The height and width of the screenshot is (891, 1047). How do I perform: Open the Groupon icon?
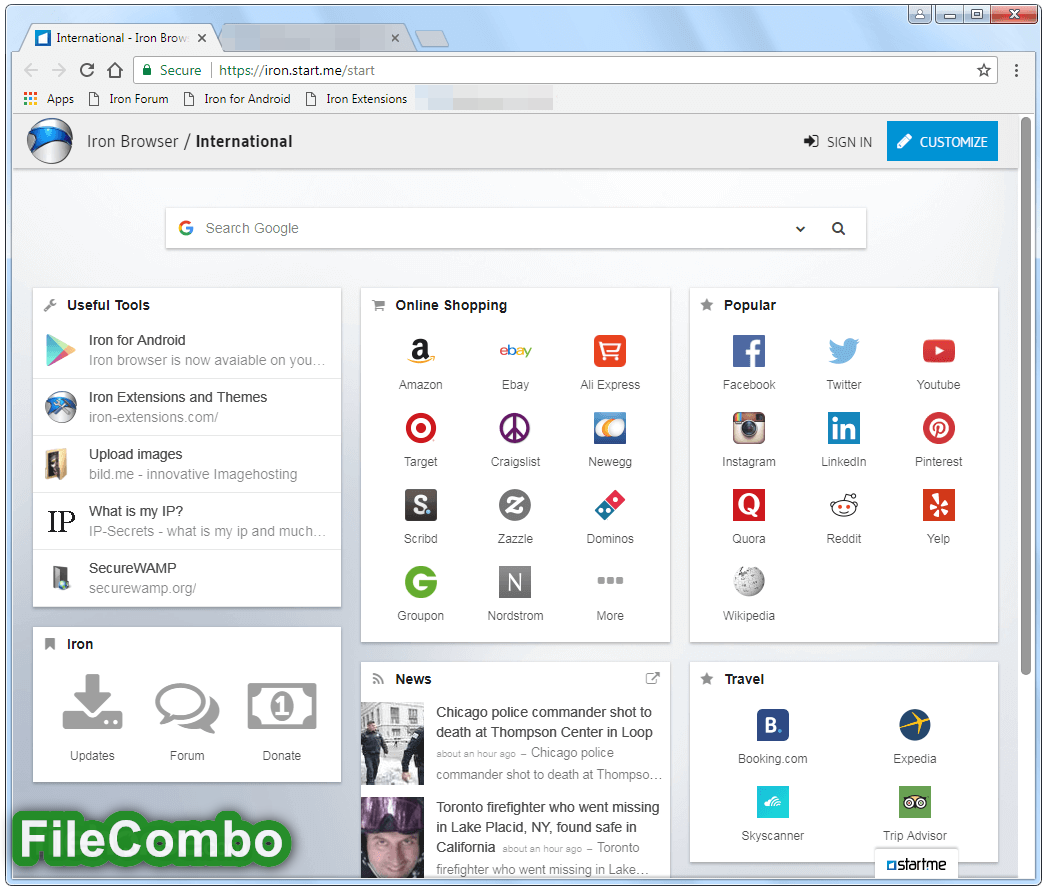(421, 582)
